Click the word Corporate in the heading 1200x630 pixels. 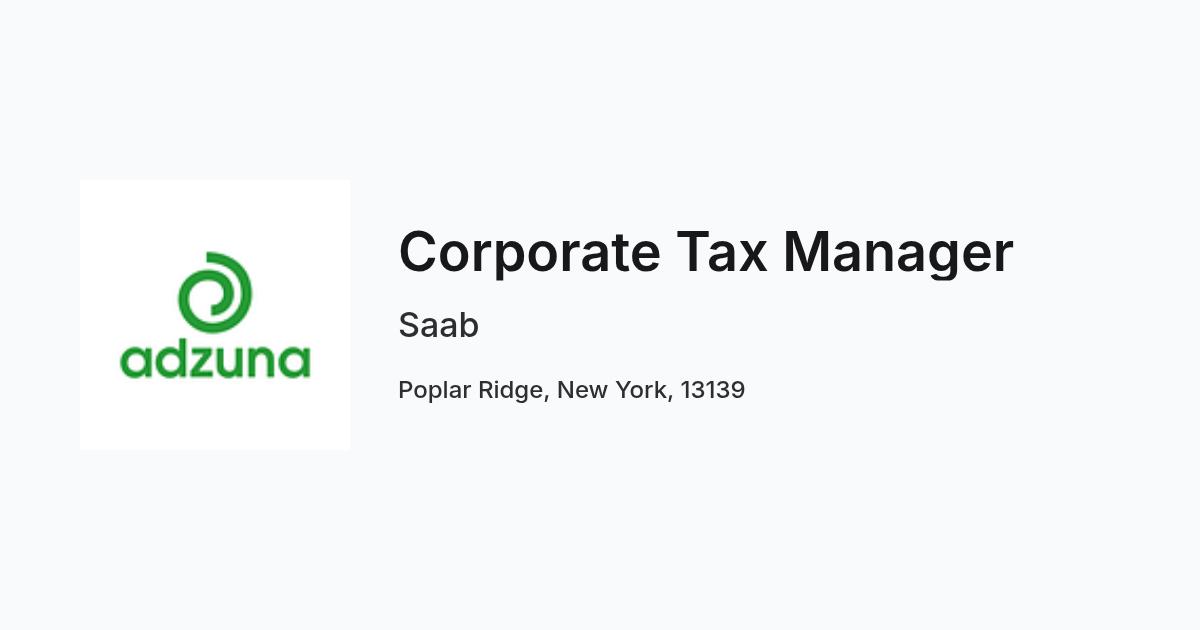pos(530,252)
